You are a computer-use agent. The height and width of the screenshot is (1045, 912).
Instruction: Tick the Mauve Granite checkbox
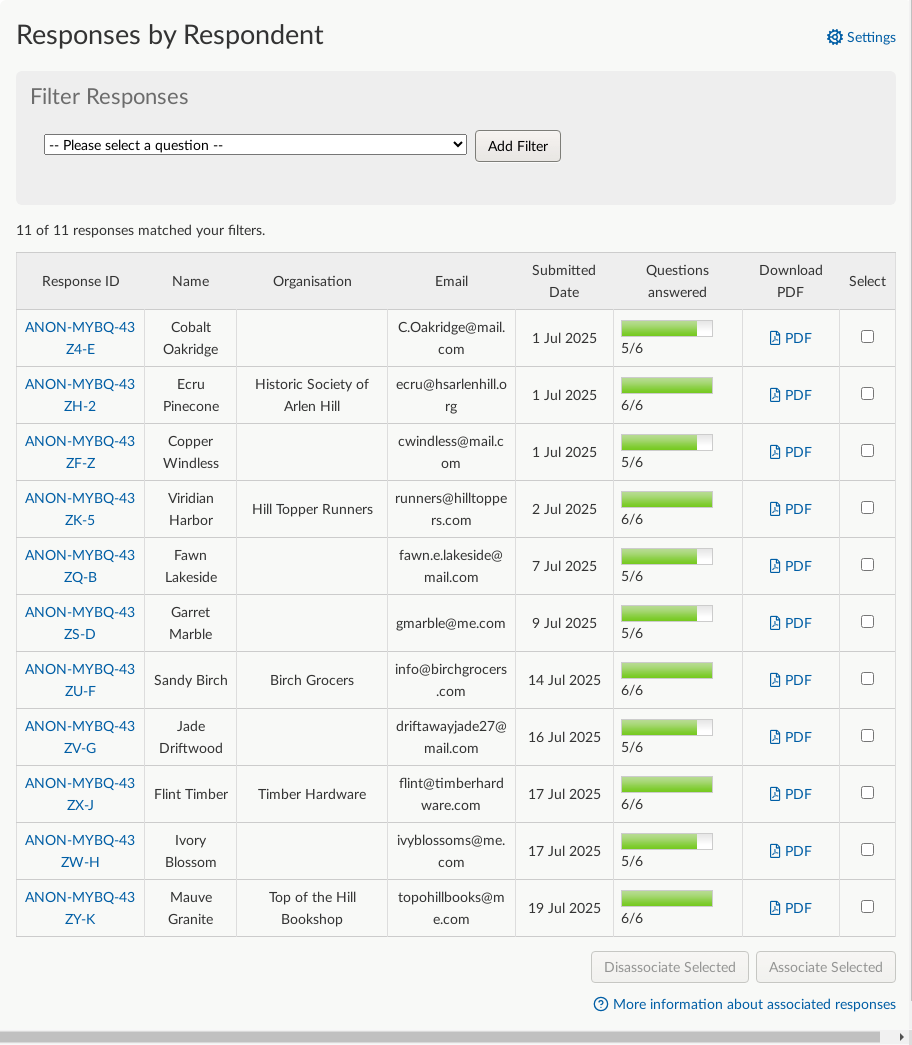point(867,906)
